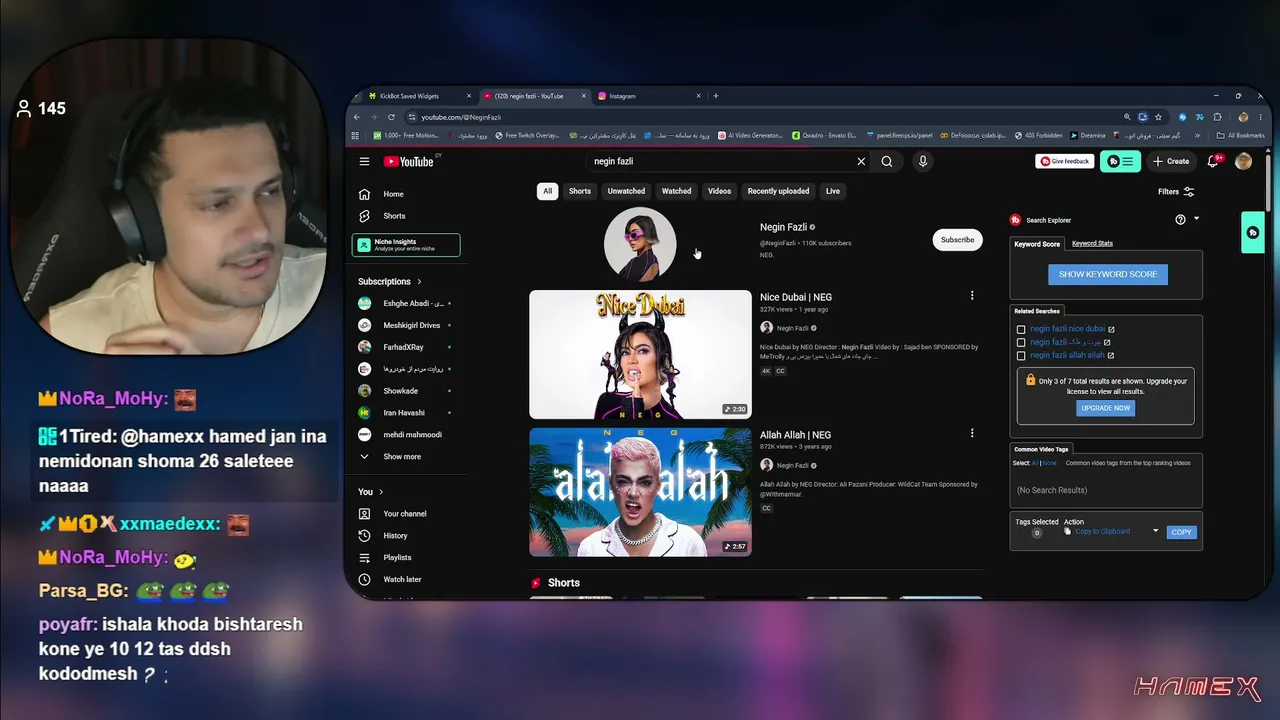
Task: Switch to KickBot Saved Widgets browser tab
Action: (420, 96)
